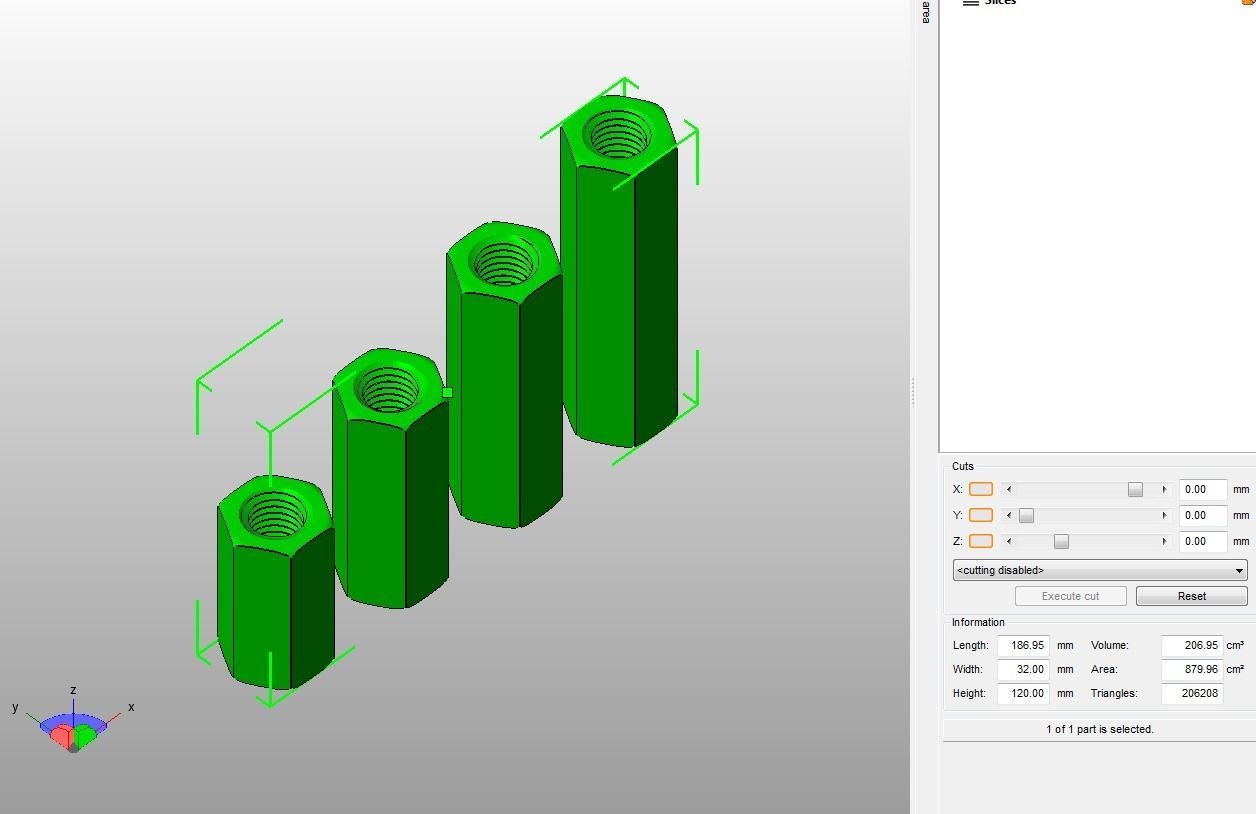
Task: Open the cutting disabled dropdown
Action: tap(1100, 570)
